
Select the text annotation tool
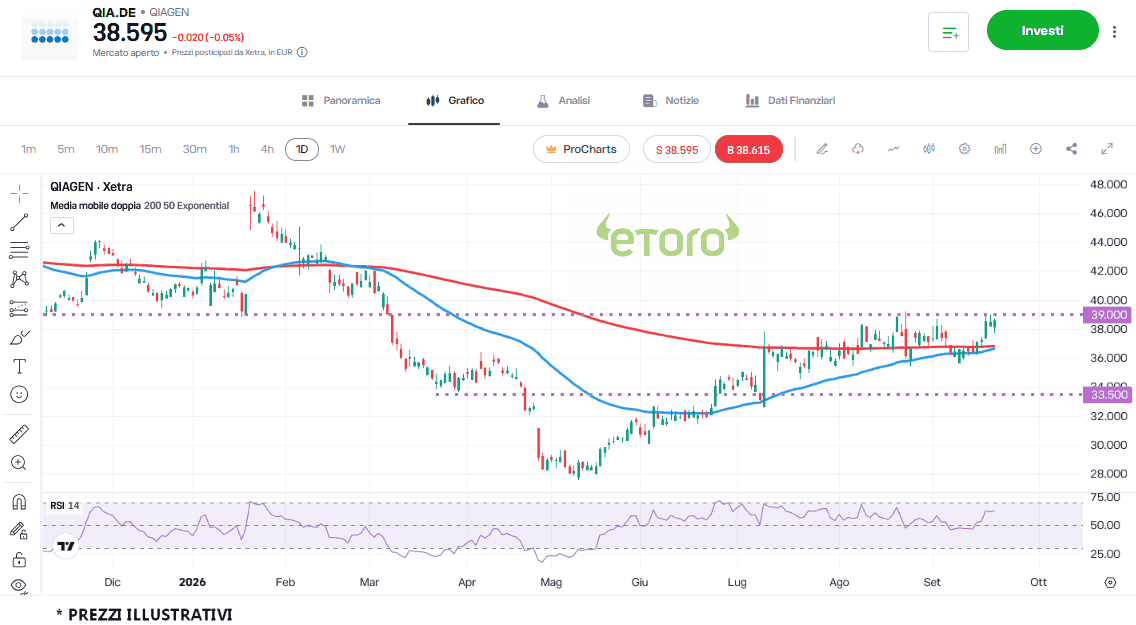(x=20, y=366)
